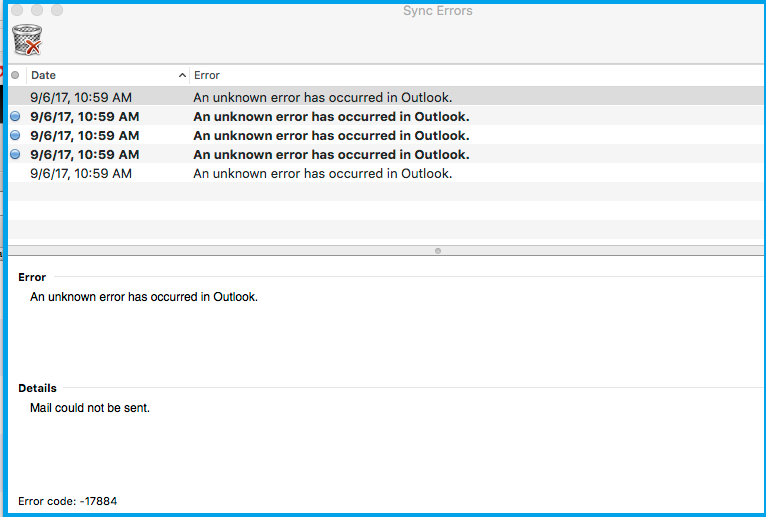766x517 pixels.
Task: Select the second bold unread error row
Action: 386,135
